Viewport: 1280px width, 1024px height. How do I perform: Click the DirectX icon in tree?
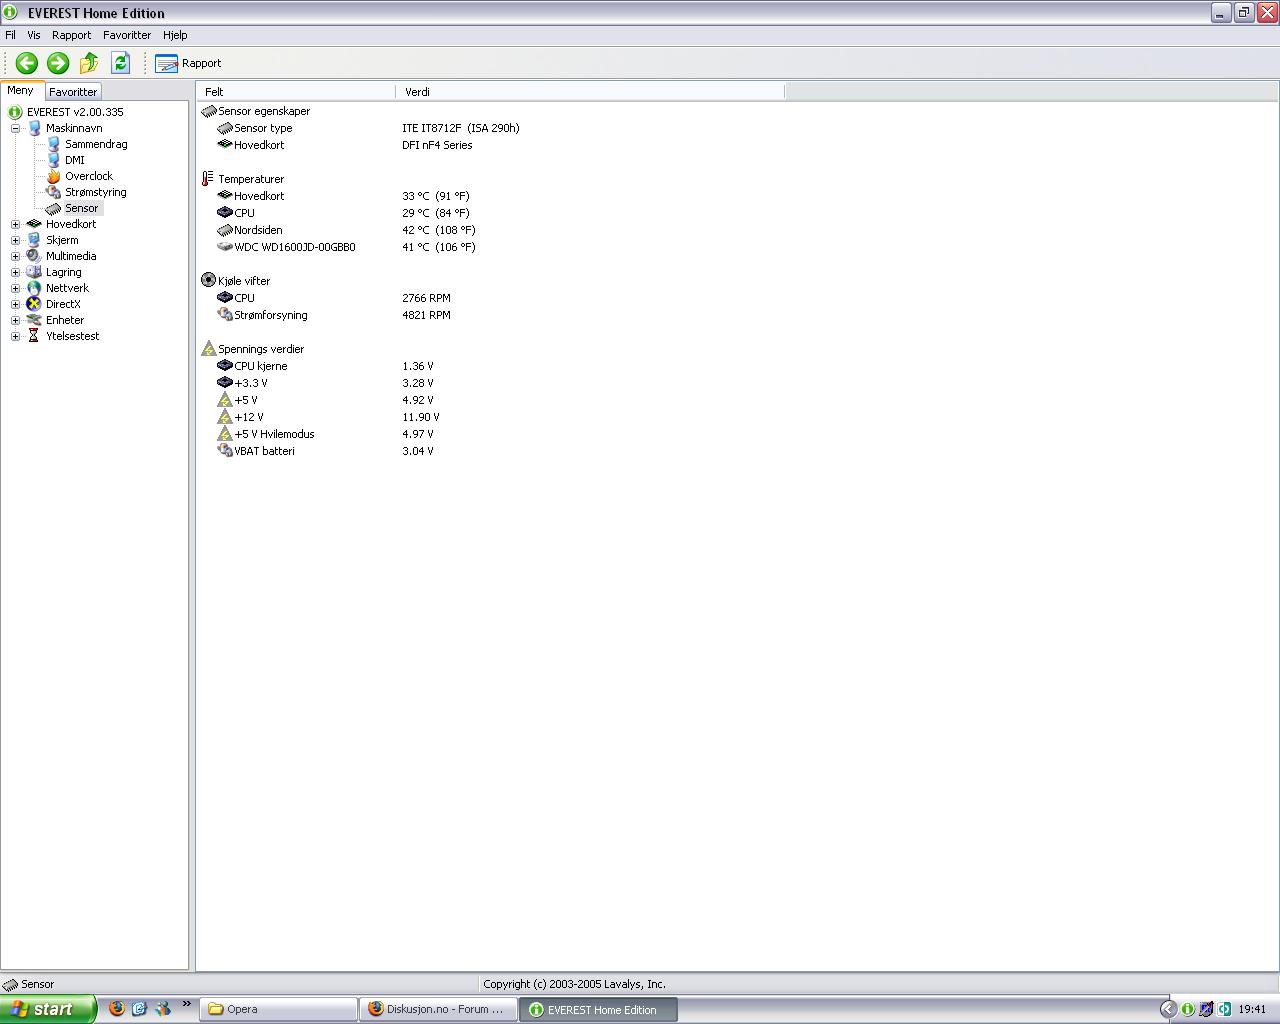34,304
